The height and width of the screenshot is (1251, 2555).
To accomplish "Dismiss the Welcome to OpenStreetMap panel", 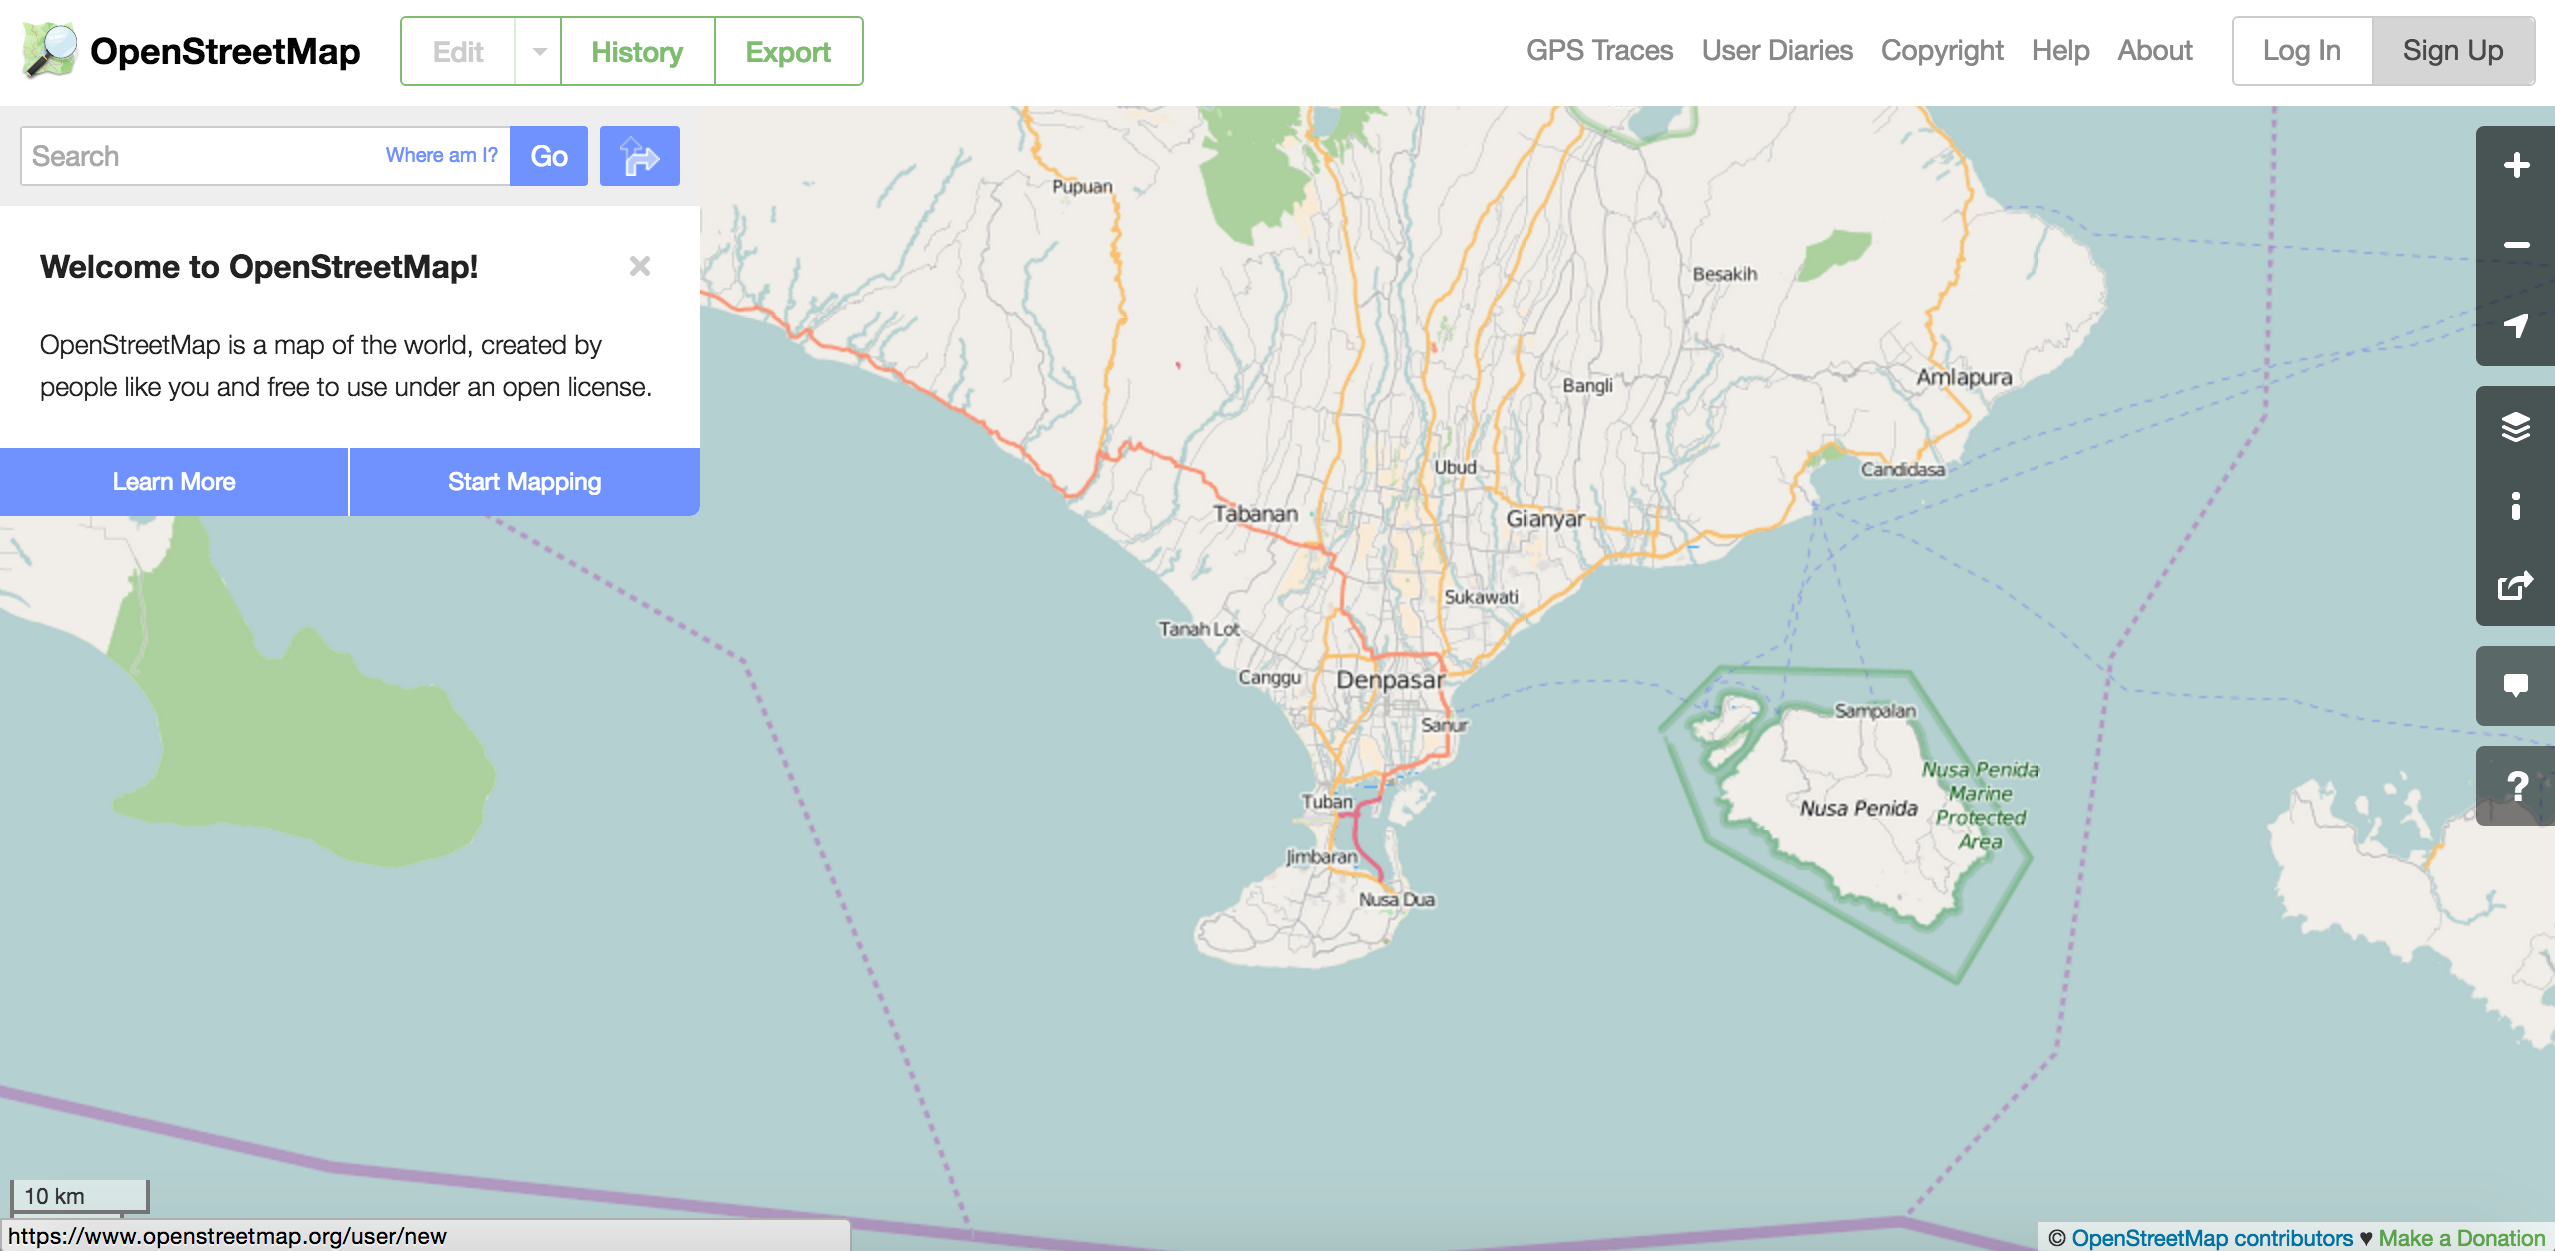I will tap(640, 266).
